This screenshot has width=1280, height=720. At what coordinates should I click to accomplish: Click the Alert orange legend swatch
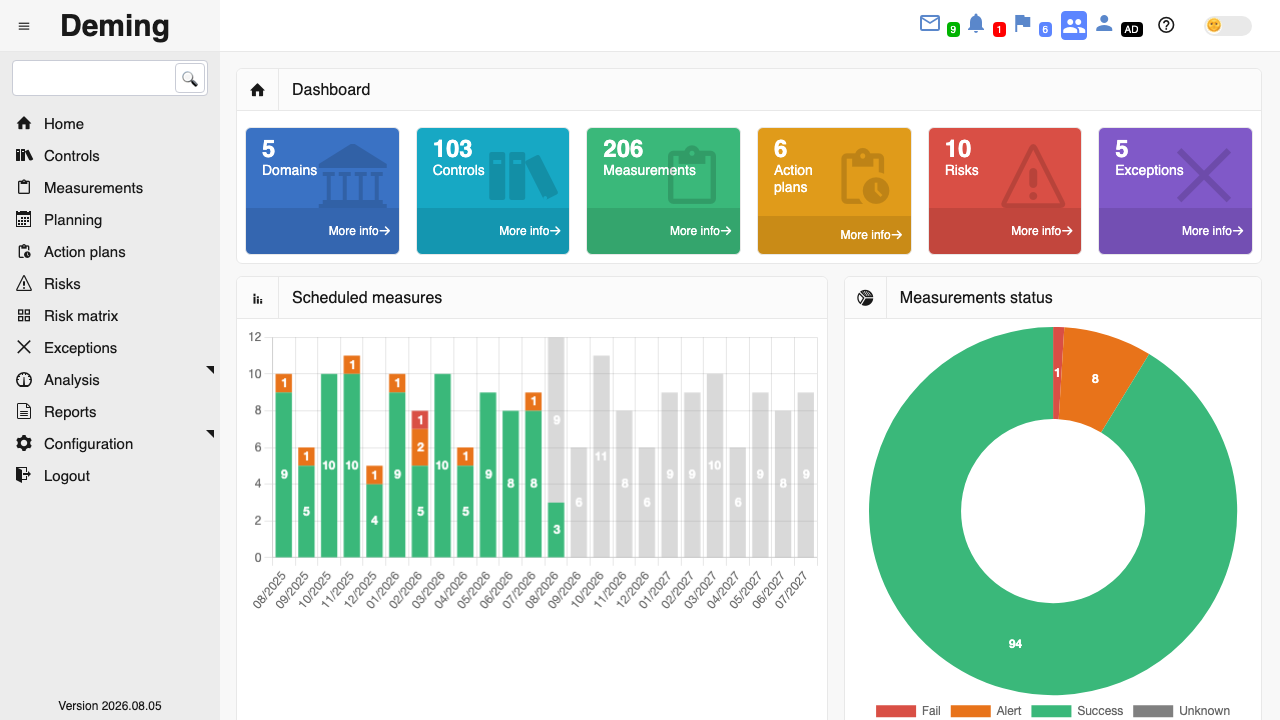(x=970, y=711)
